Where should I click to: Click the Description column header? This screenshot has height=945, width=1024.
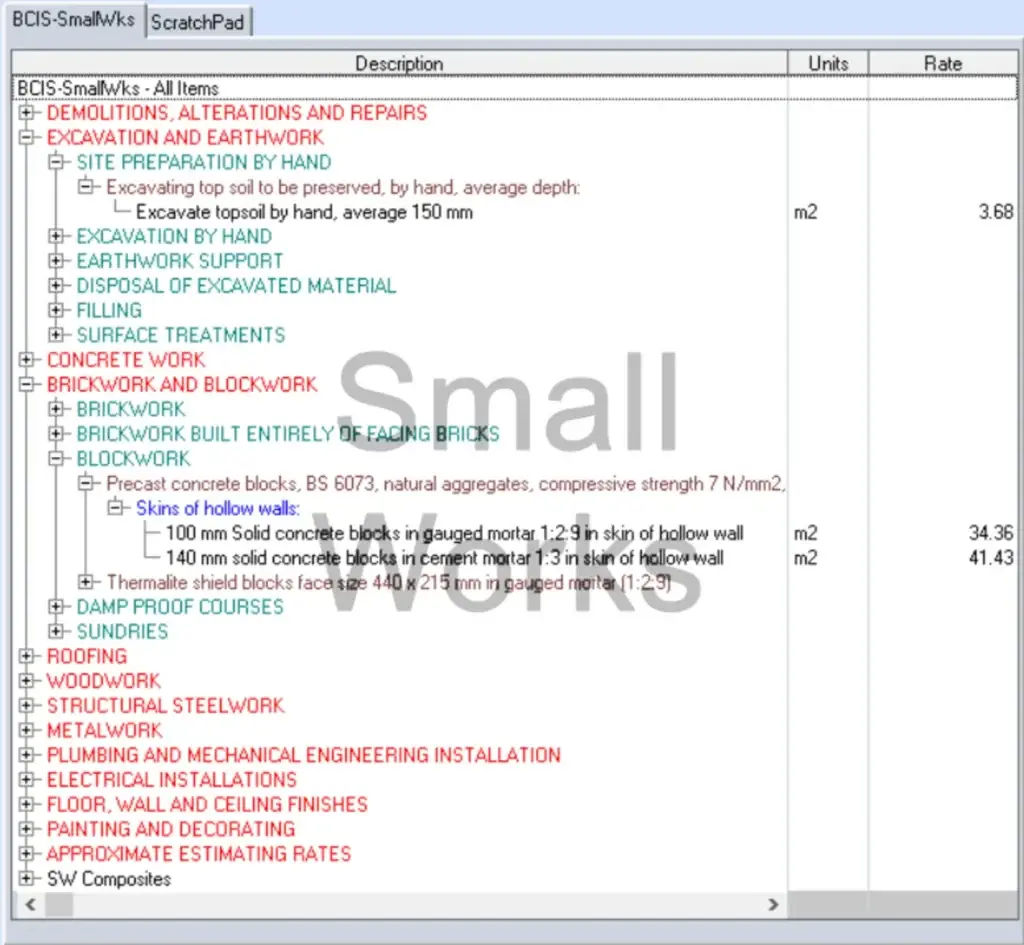(399, 63)
